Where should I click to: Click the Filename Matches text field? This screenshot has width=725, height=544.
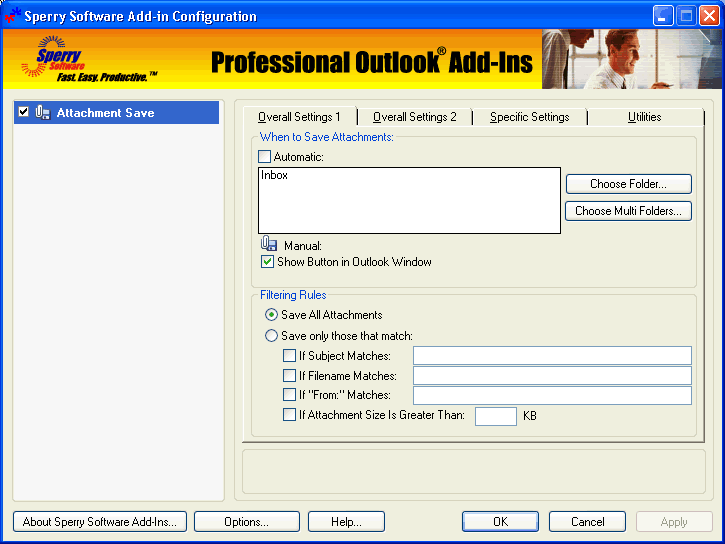click(553, 375)
